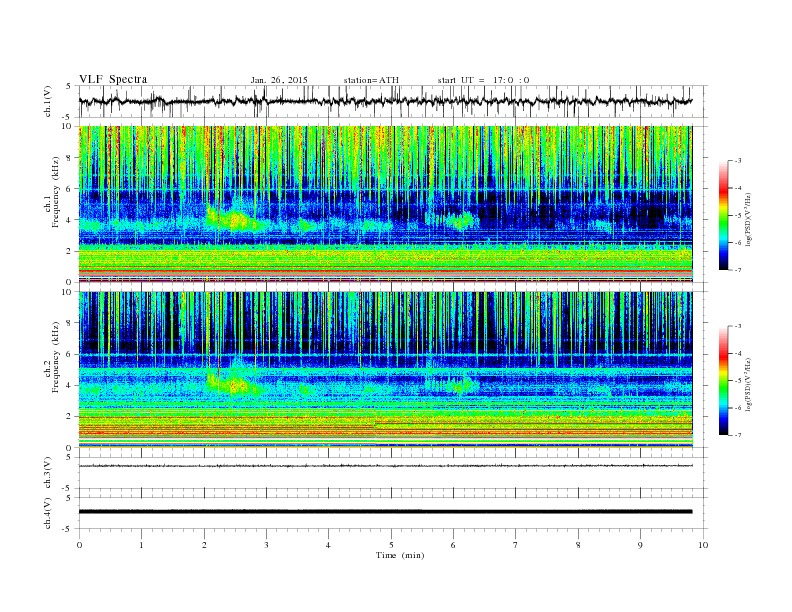Click the thick ch.4 voltage trace
The width and height of the screenshot is (792, 612).
tap(385, 512)
